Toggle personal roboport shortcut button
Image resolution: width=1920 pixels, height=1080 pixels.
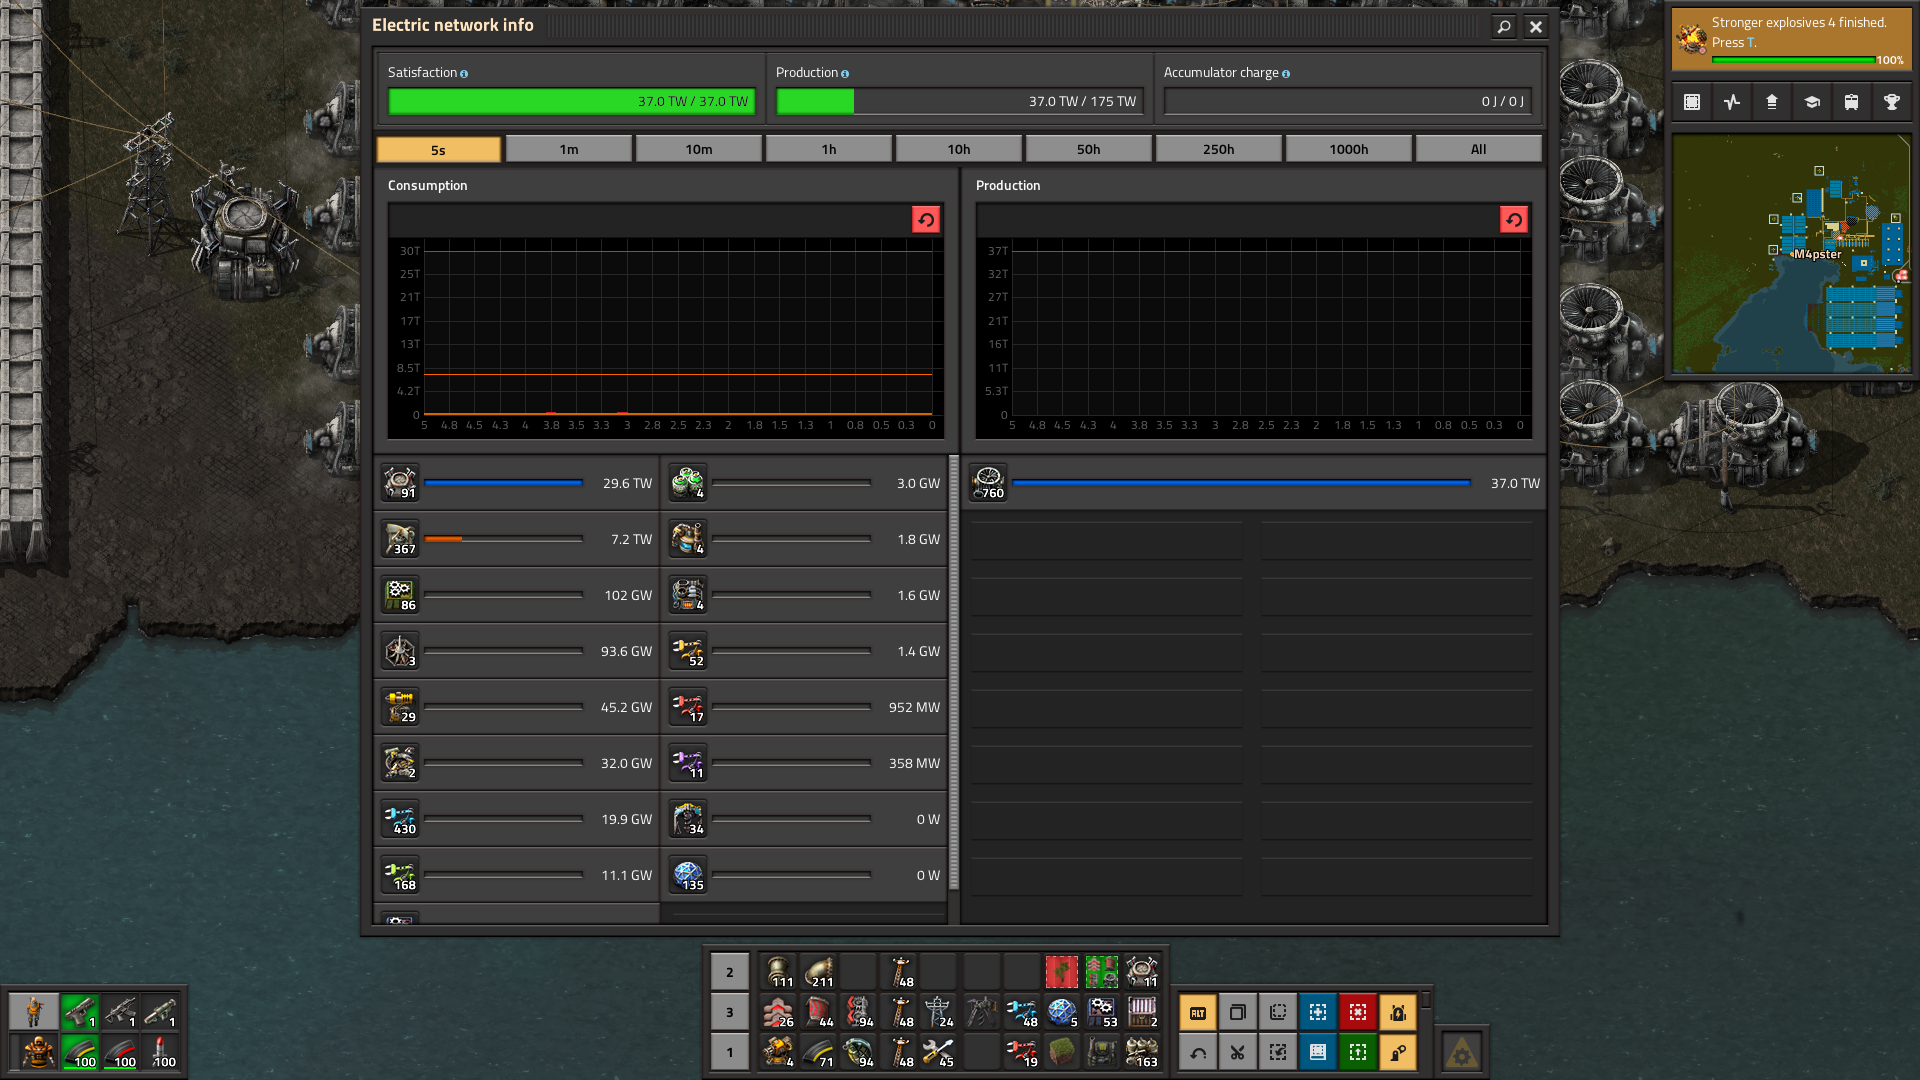1398,1012
